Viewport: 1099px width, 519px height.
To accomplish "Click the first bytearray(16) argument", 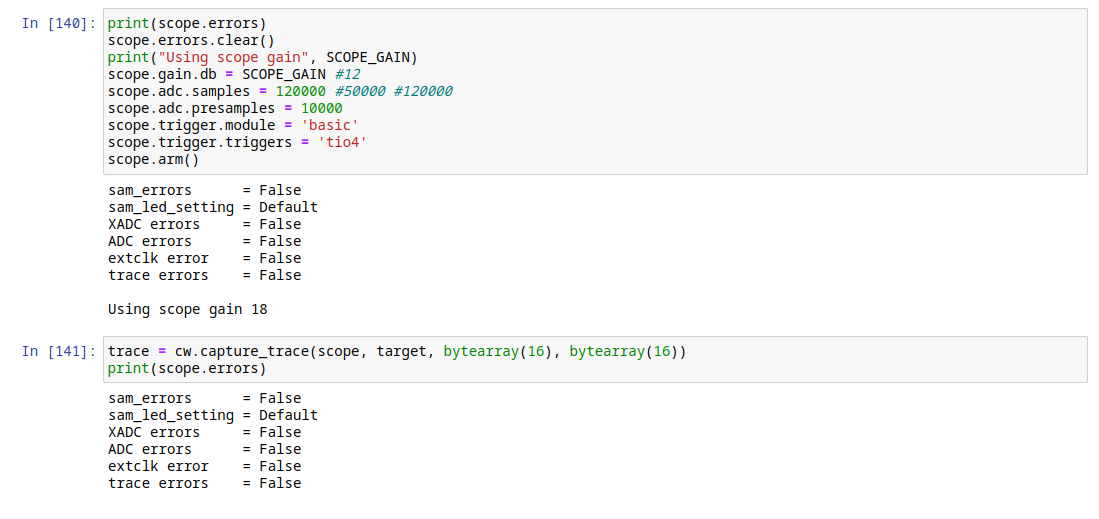I will (x=497, y=351).
